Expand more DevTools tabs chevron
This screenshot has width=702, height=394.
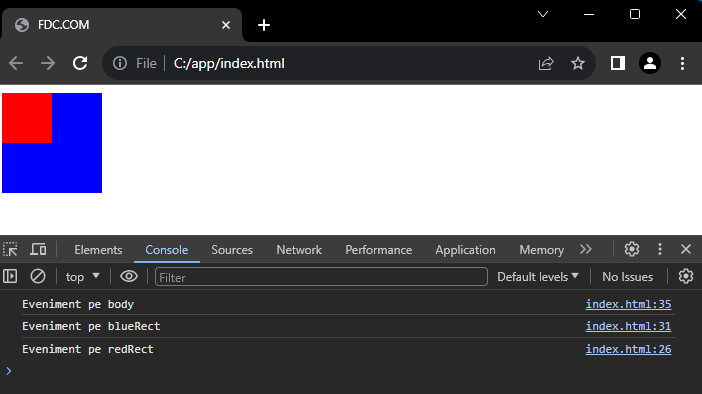586,249
